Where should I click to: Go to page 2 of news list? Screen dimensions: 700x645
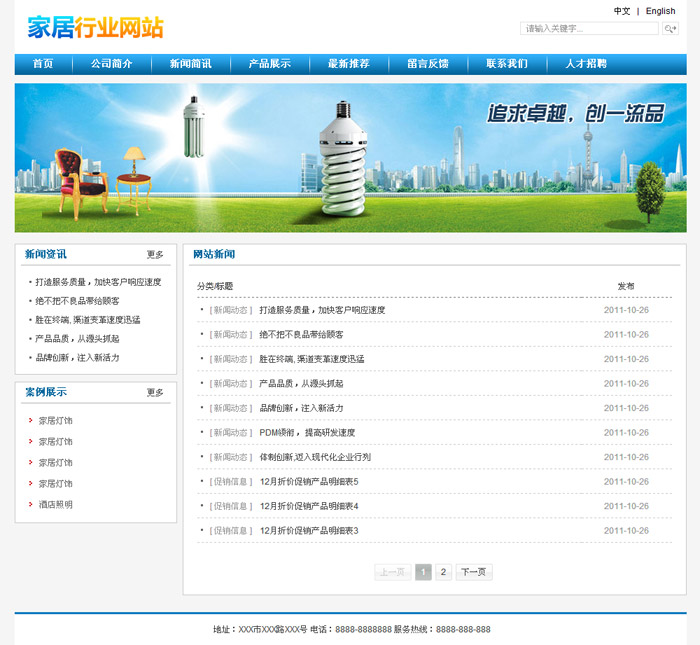444,572
